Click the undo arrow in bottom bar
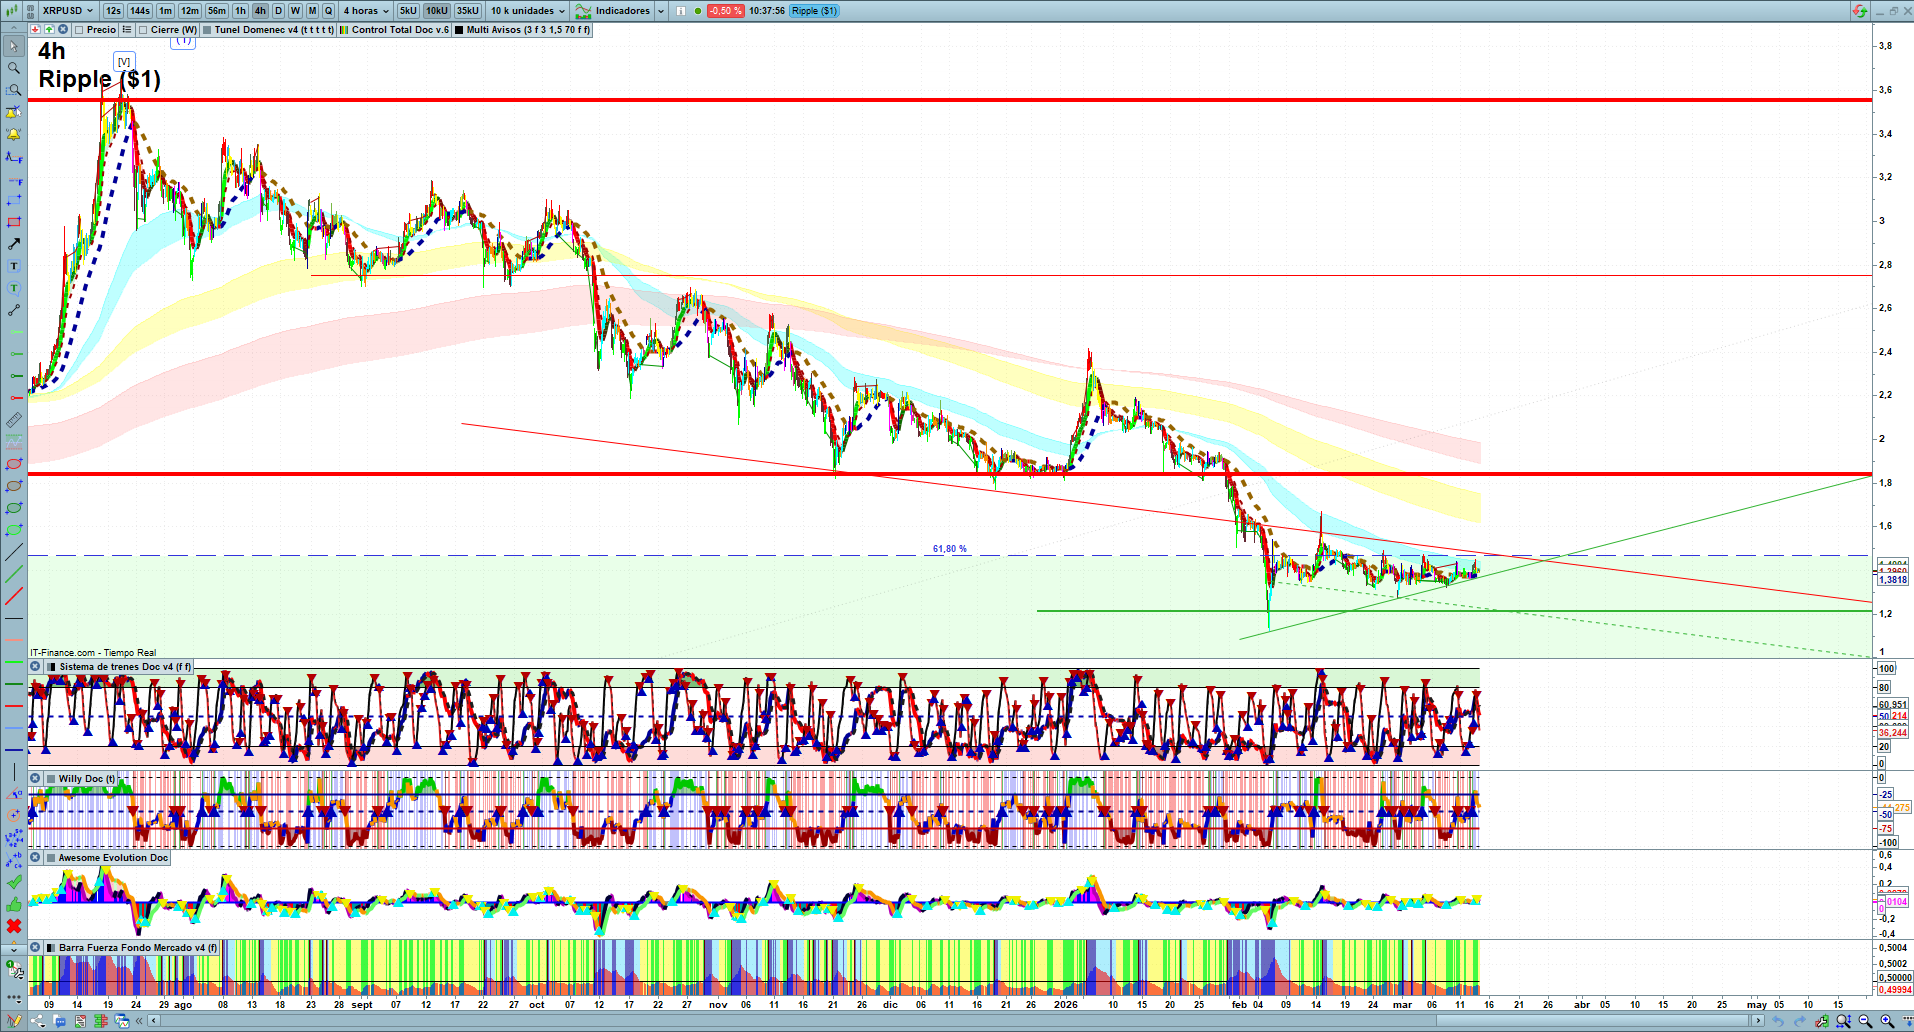 (1777, 1021)
